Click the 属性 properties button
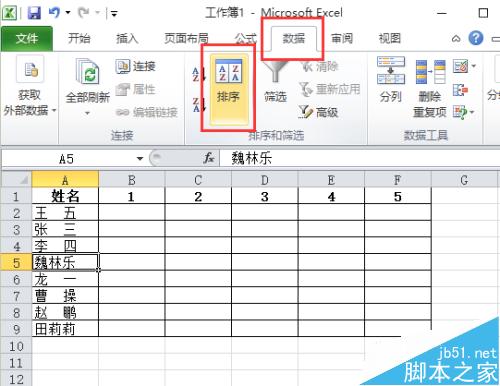 [x=136, y=89]
